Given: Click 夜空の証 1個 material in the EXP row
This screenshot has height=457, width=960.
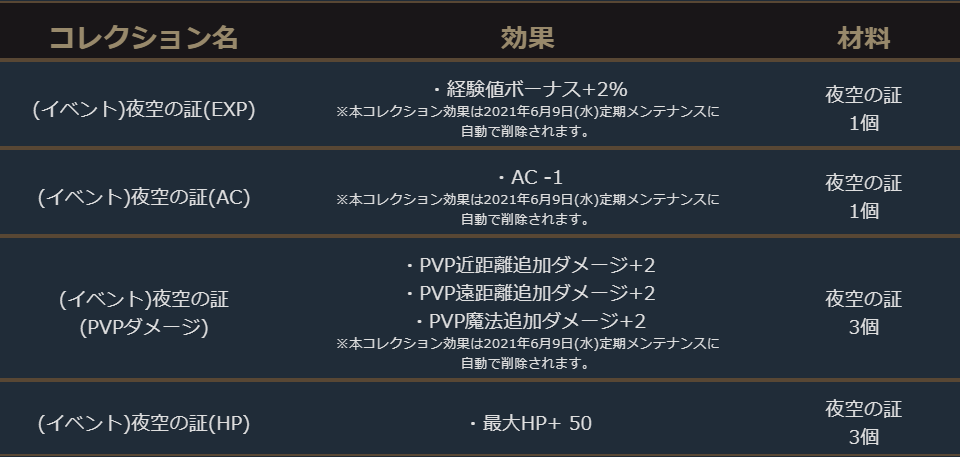Looking at the screenshot, I should click(x=863, y=109).
